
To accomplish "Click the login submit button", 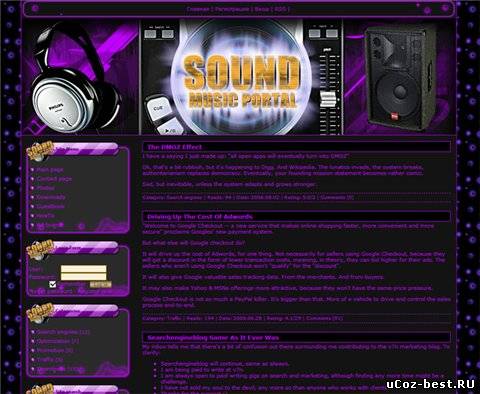I will (x=100, y=284).
